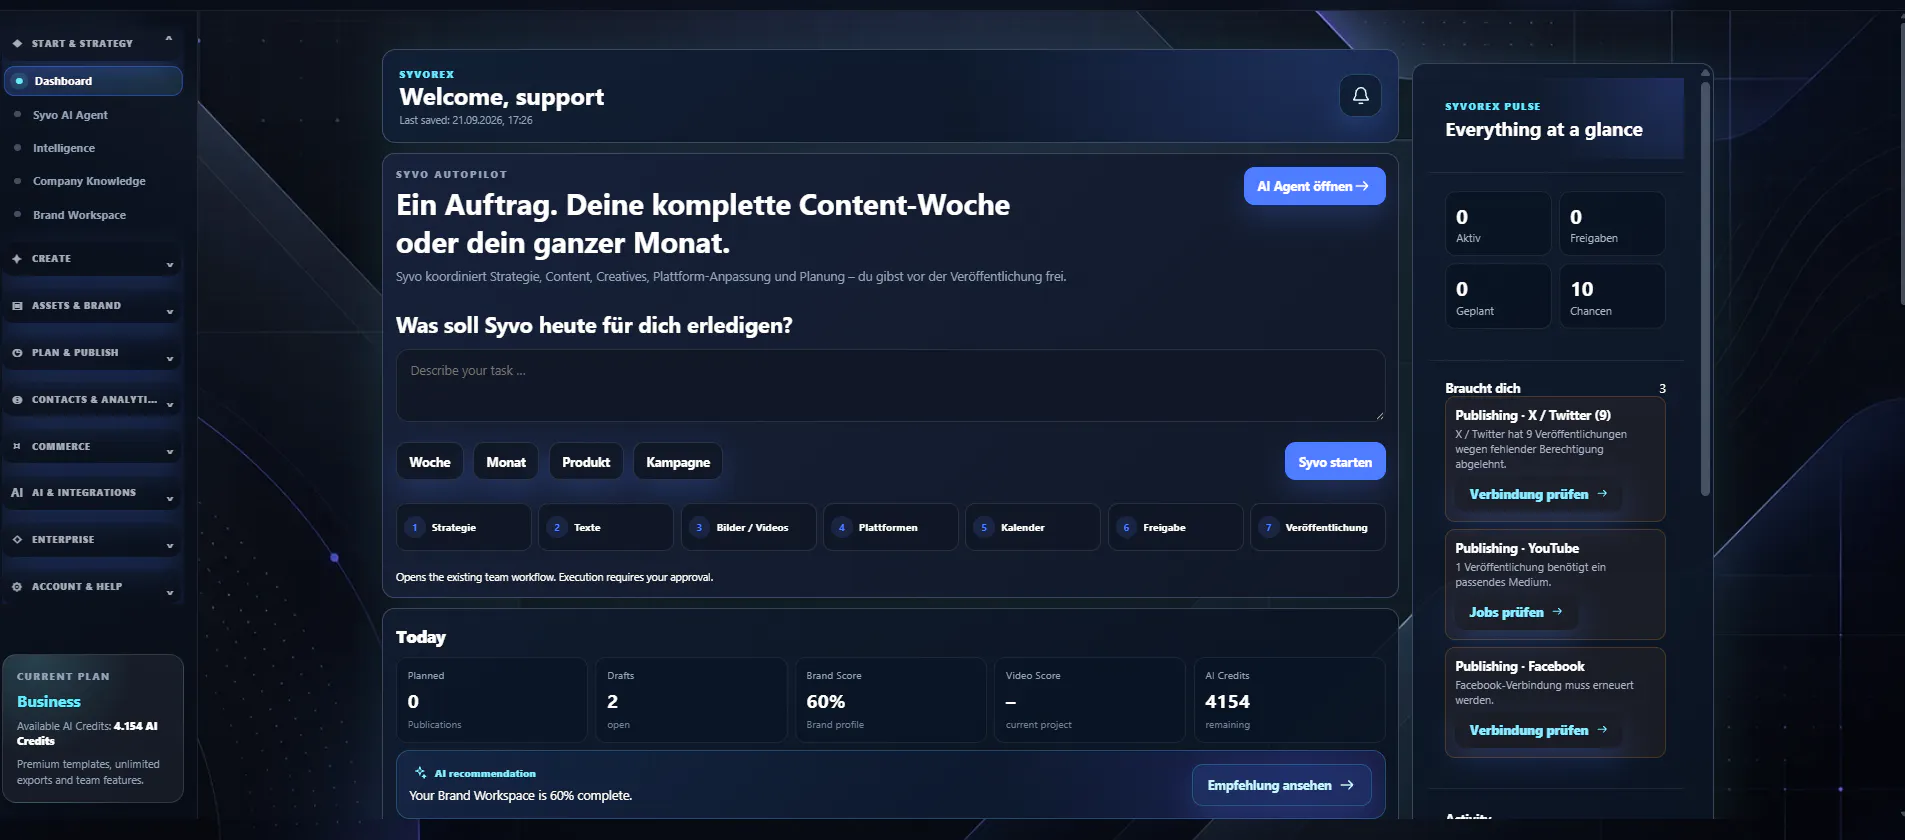Open the notifications bell
The width and height of the screenshot is (1905, 840).
(1360, 95)
